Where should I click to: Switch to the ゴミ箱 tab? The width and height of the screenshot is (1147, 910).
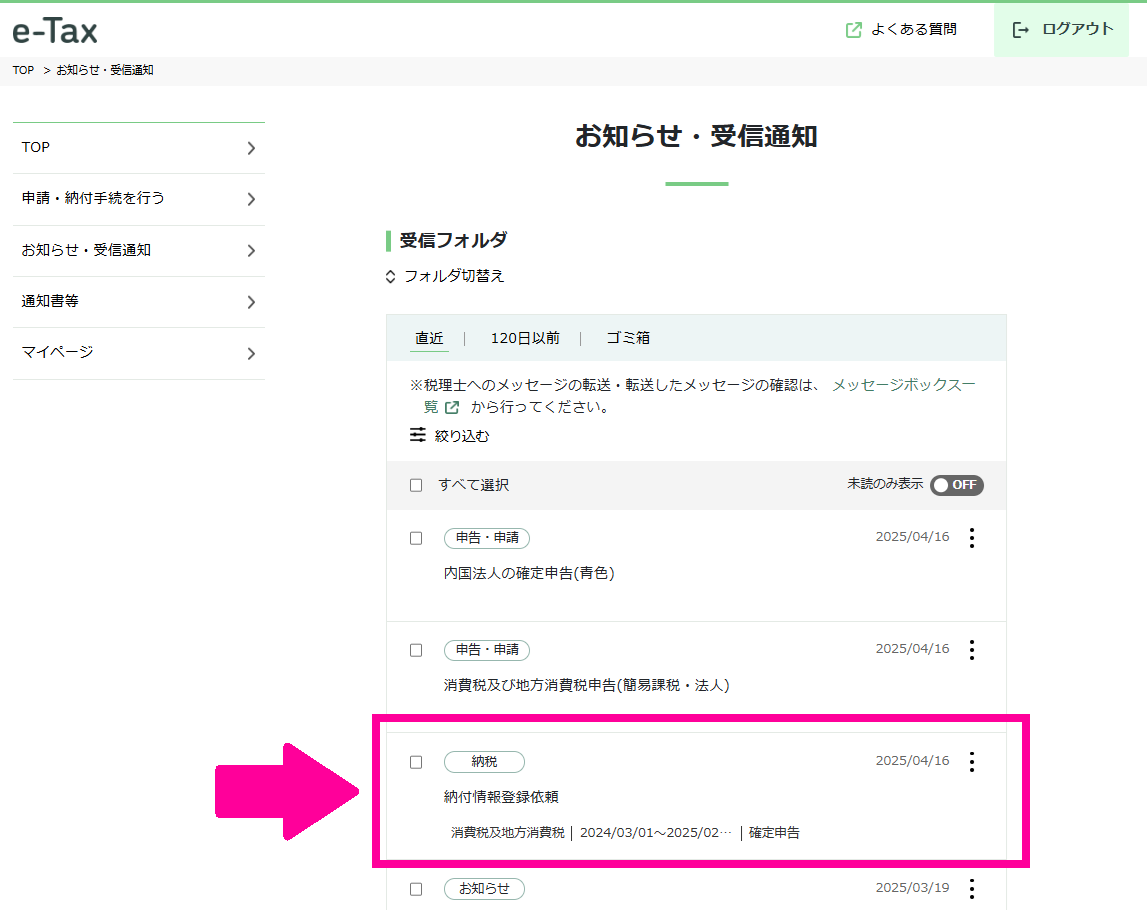627,337
